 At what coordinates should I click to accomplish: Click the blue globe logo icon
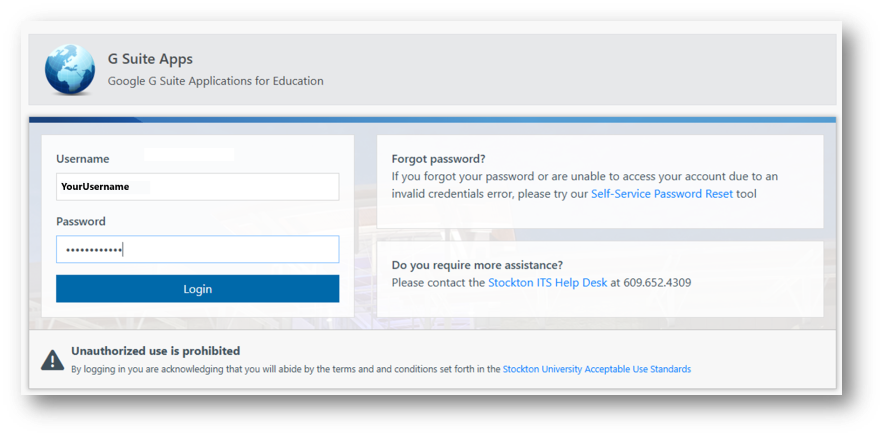click(70, 69)
